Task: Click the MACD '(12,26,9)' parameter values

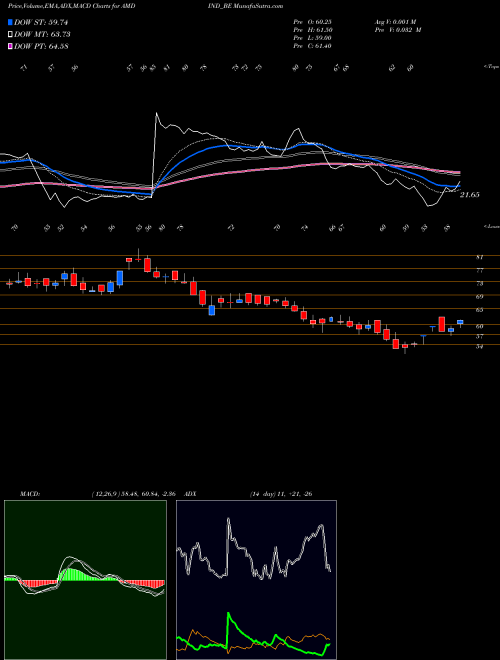Action: pos(105,494)
